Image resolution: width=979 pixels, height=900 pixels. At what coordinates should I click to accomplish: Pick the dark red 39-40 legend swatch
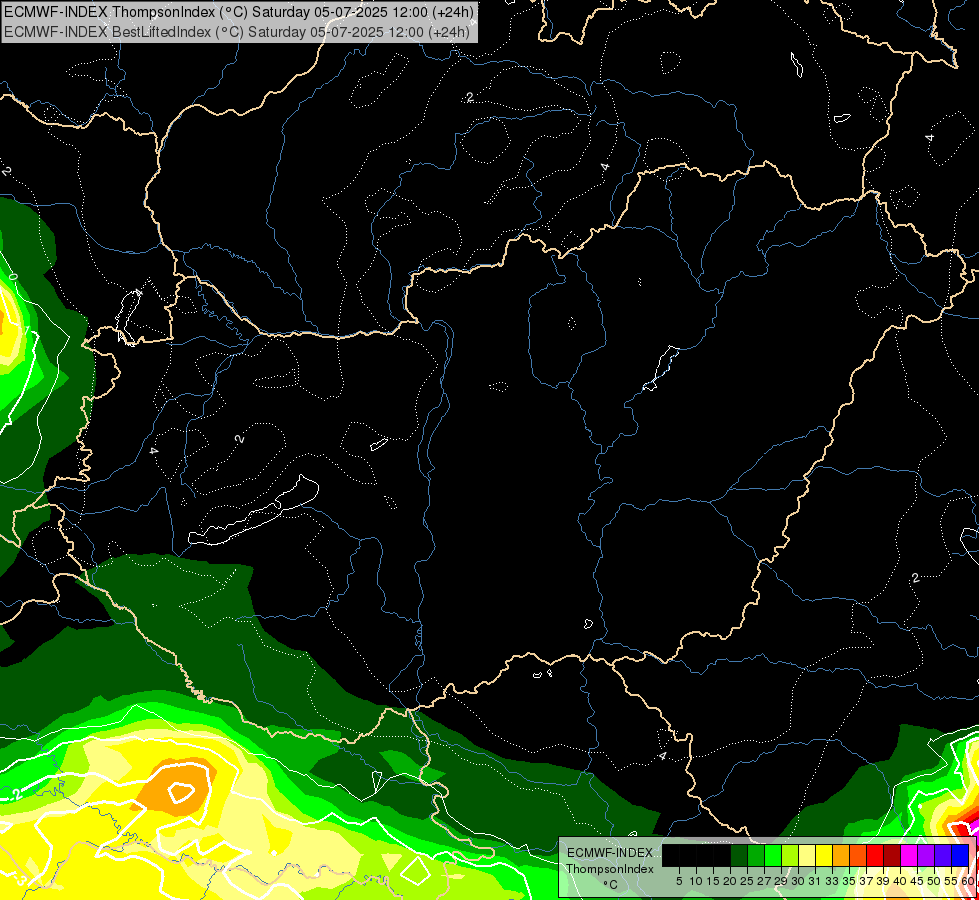coord(892,855)
